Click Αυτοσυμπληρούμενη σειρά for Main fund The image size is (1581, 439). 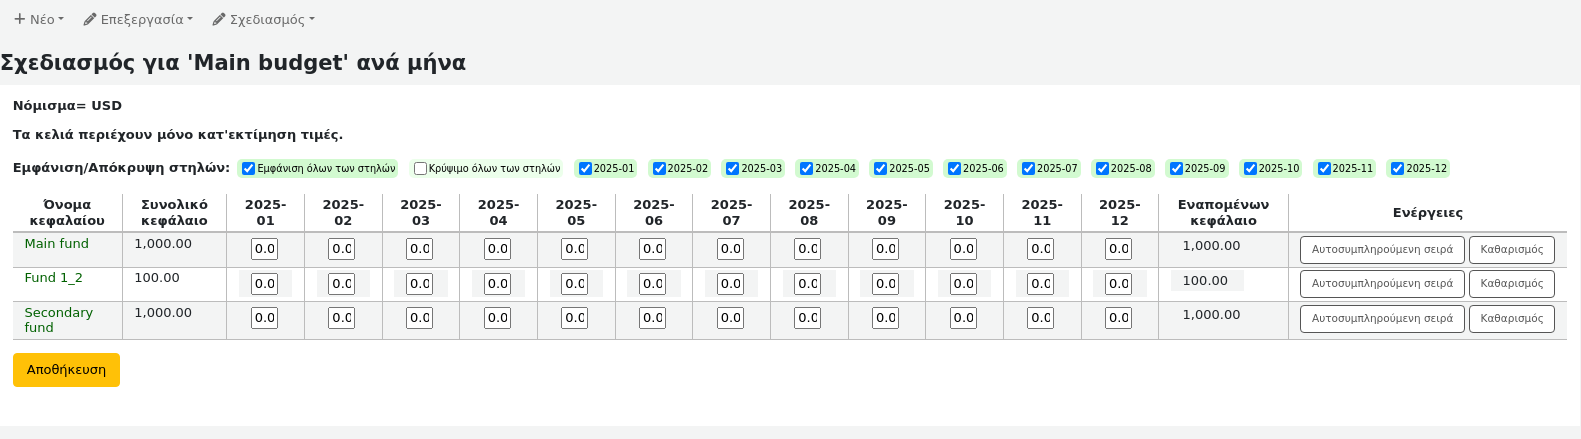(x=1382, y=249)
